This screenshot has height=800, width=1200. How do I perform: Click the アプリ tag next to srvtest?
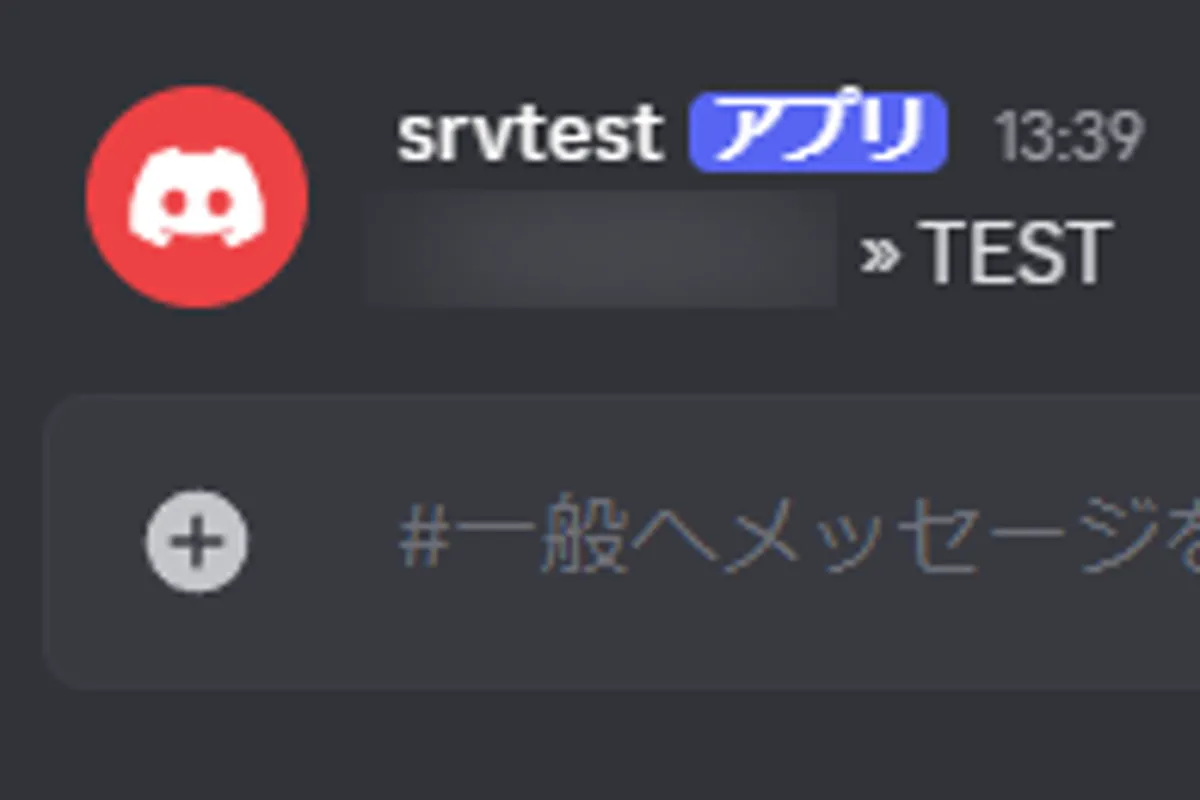[818, 132]
